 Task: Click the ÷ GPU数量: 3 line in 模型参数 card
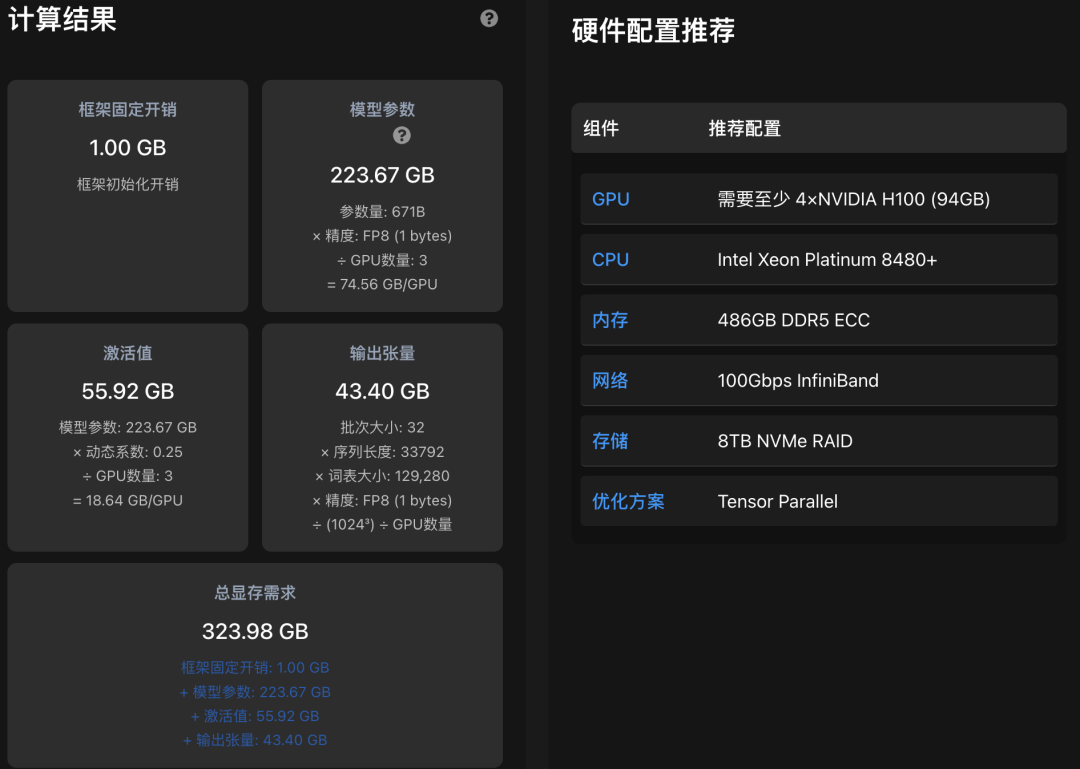pyautogui.click(x=382, y=260)
